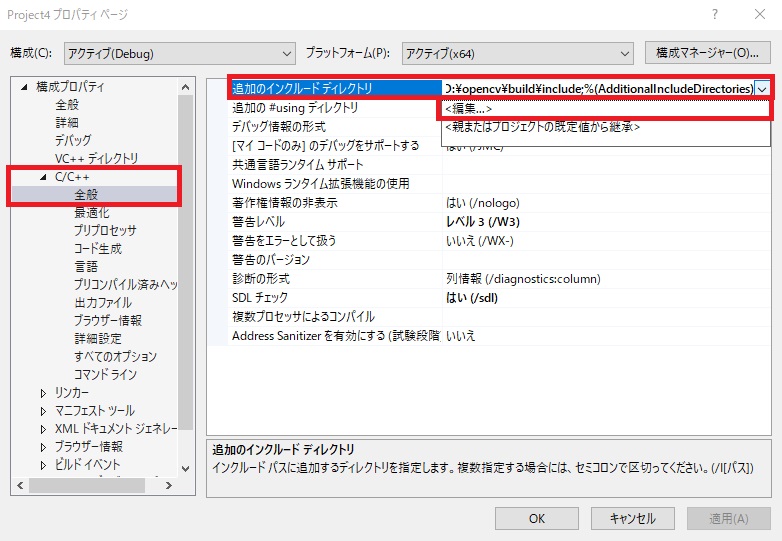Select the デバッグ情報の形式 property
Screen dimensions: 782x541
point(278,127)
